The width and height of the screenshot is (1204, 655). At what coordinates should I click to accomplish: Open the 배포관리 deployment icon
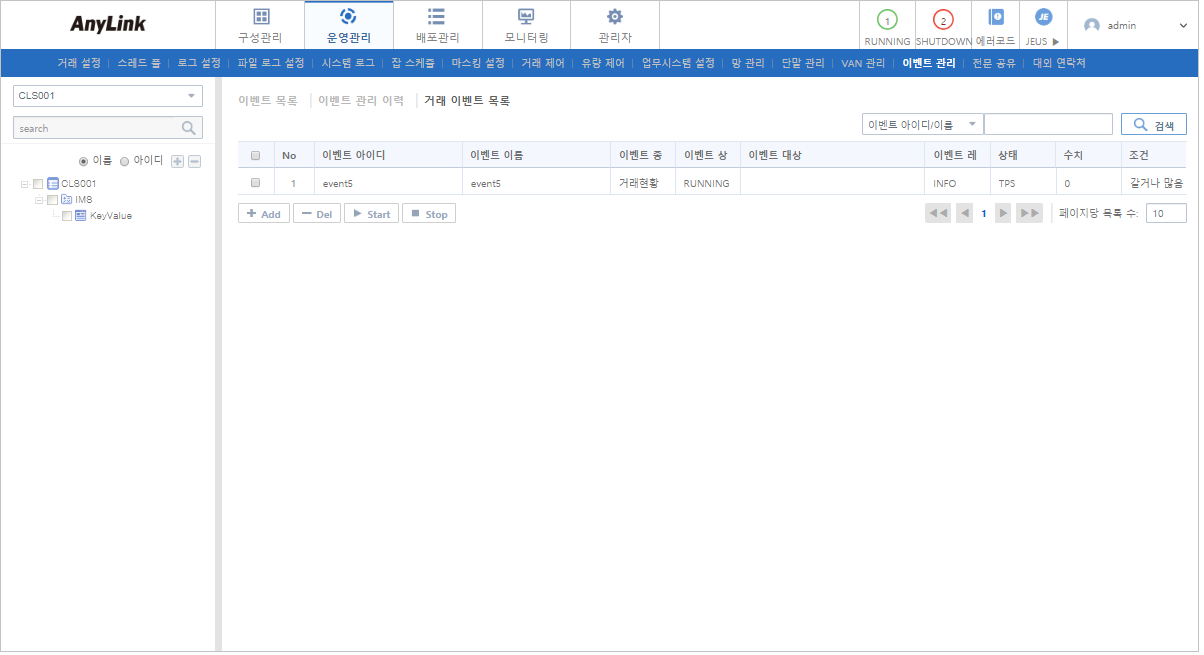437,17
